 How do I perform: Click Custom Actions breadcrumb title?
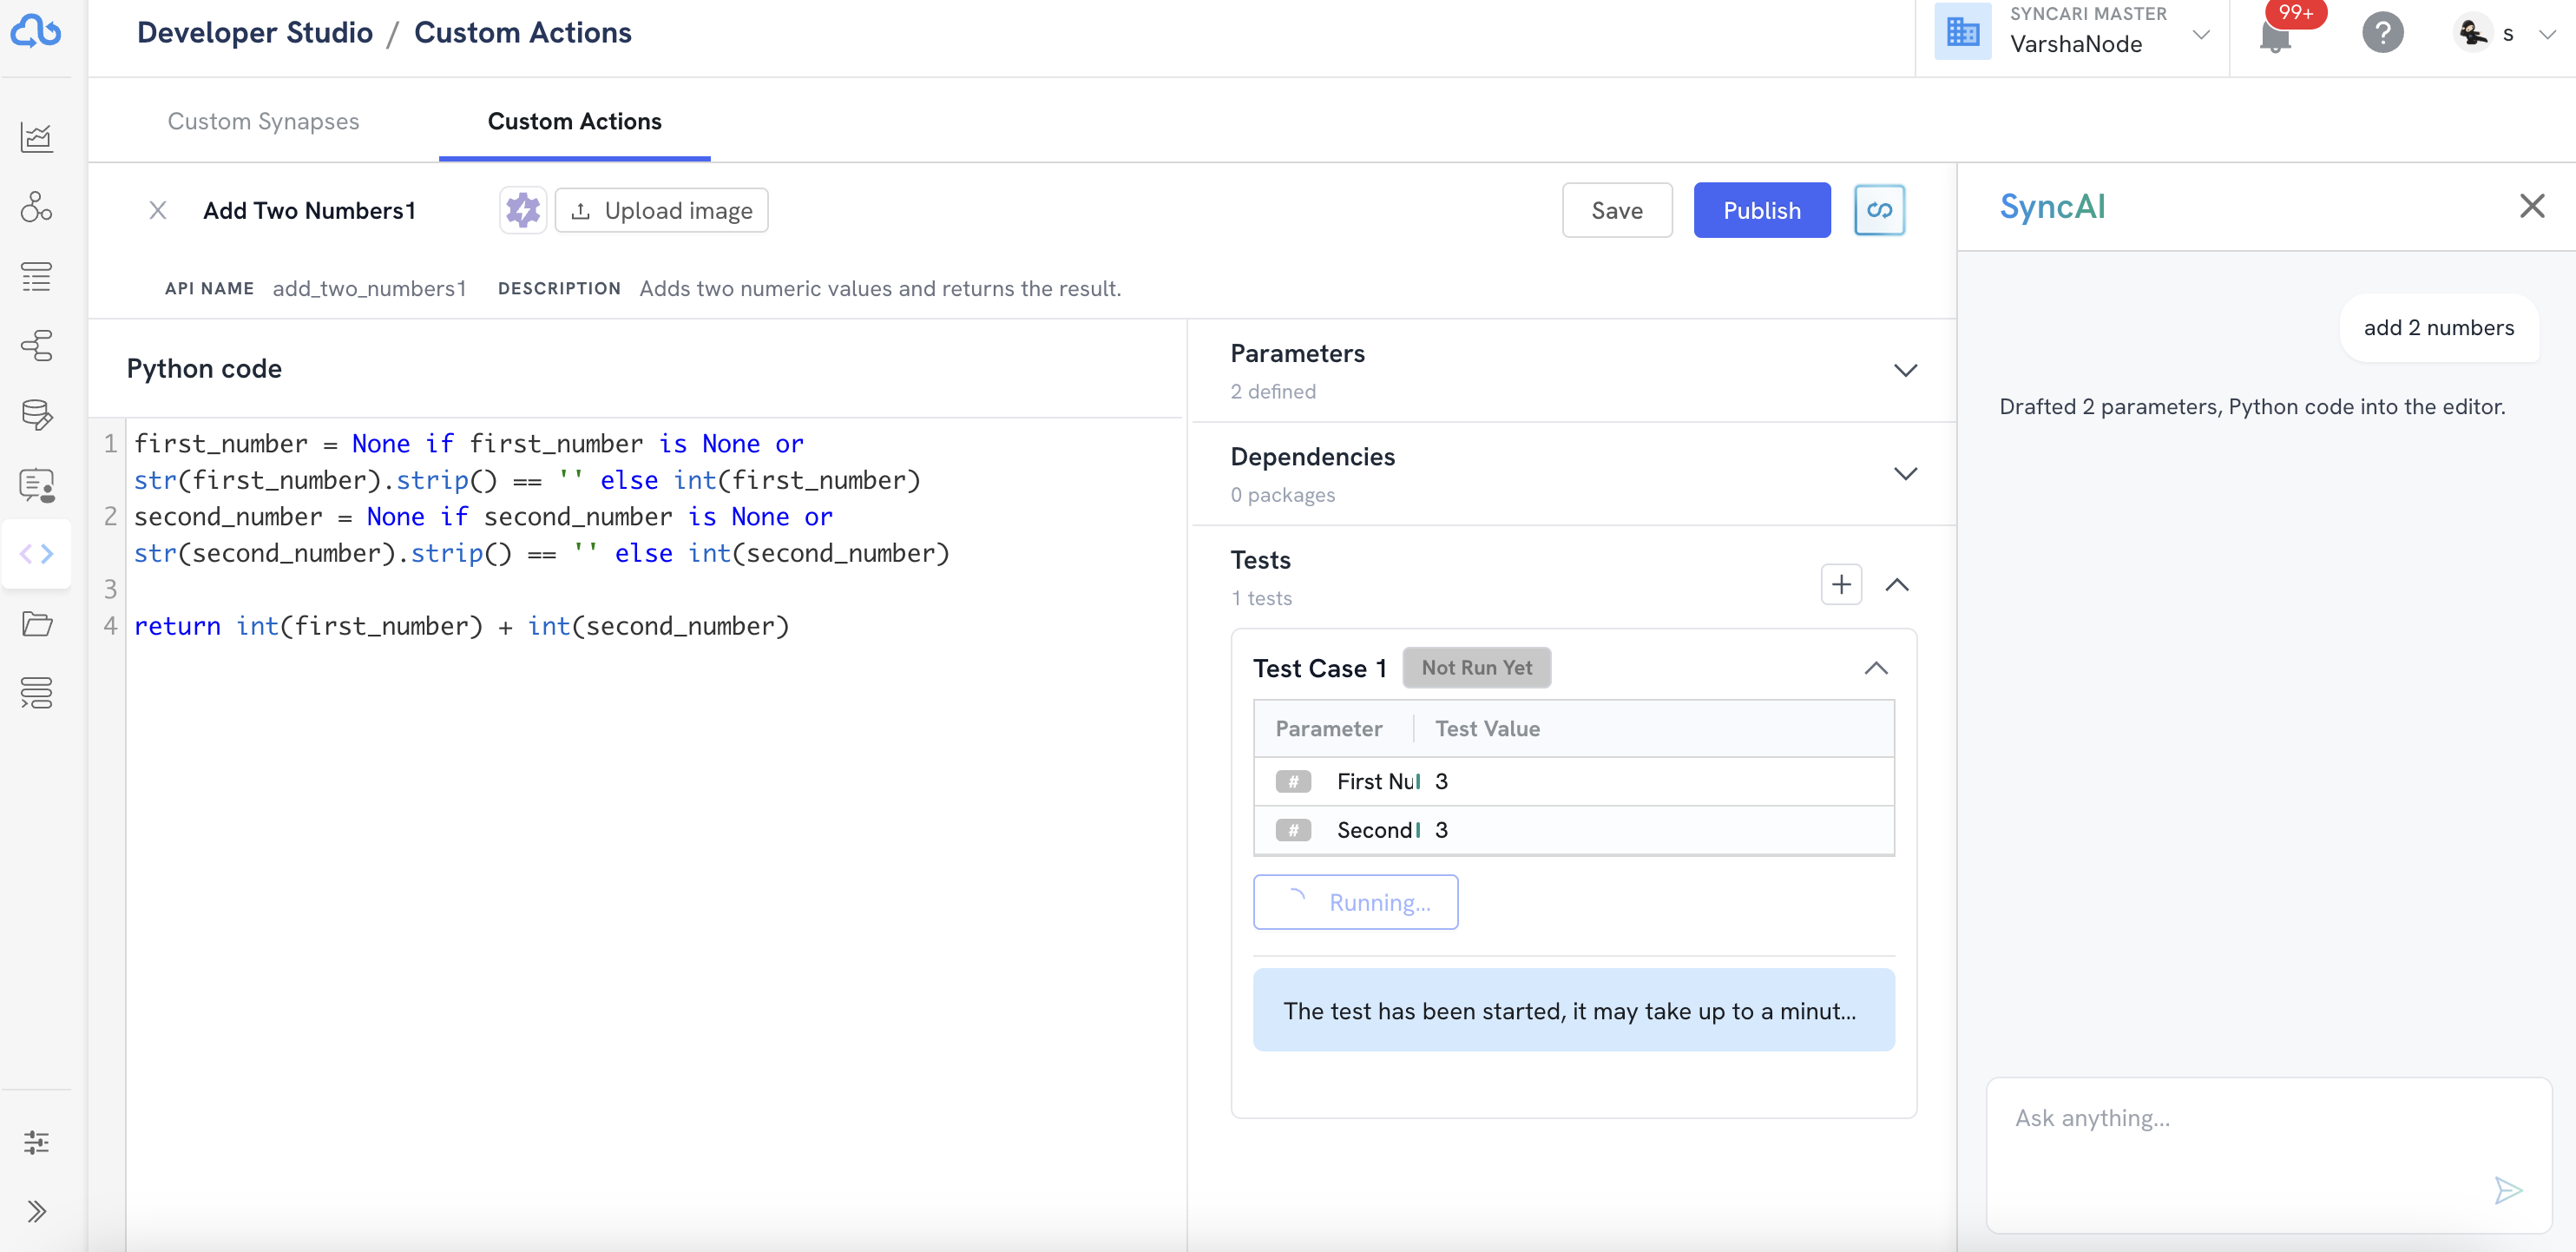522,33
